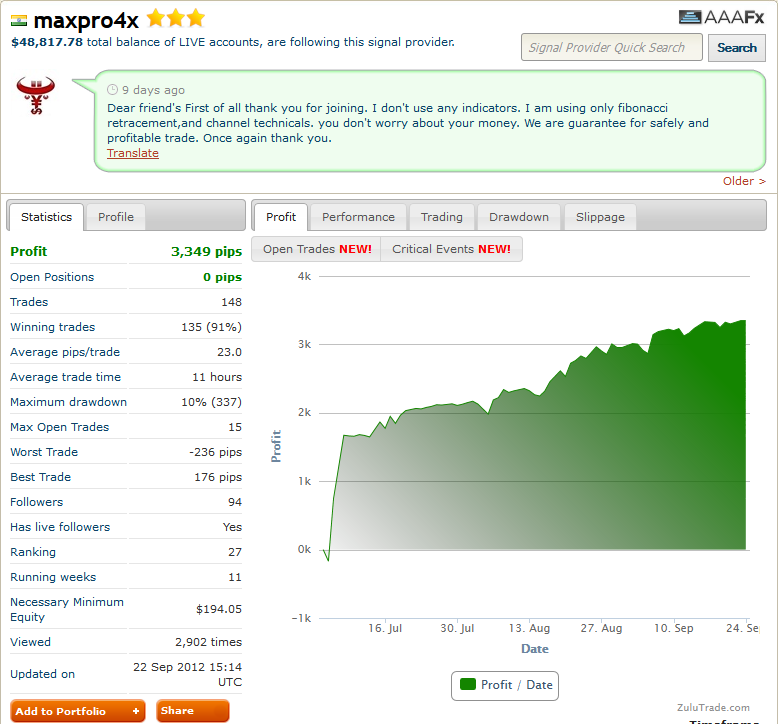Click the $48,817.78 total balance amount
778x724 pixels.
pos(47,42)
